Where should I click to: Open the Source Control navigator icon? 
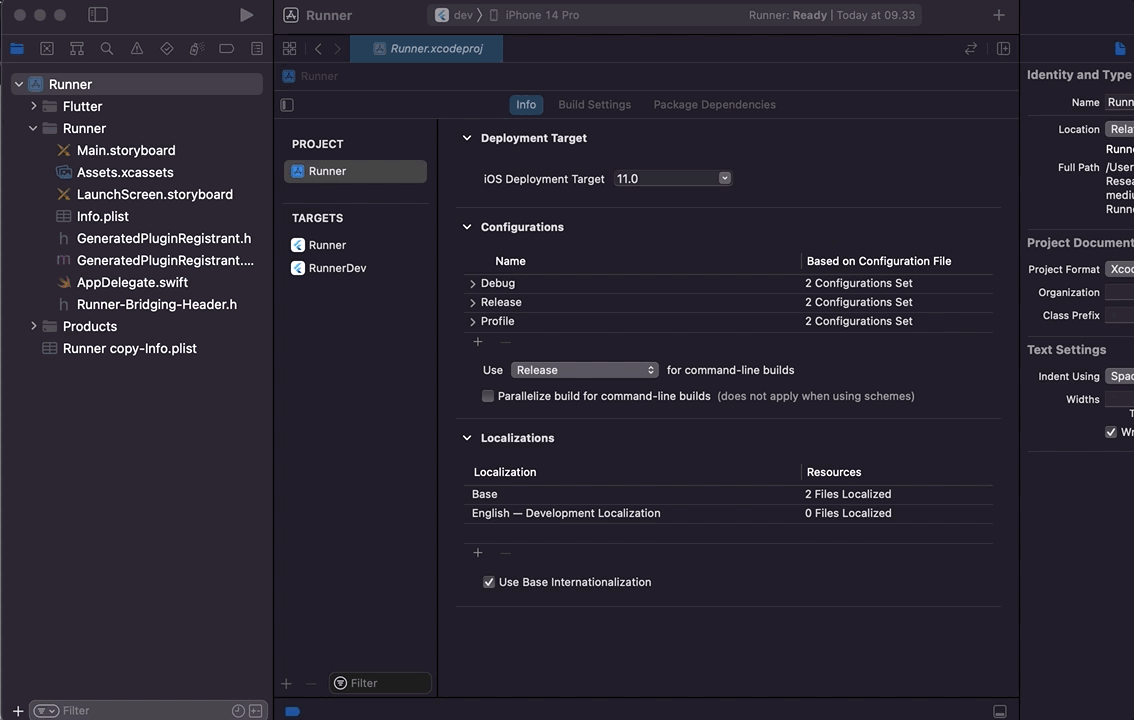point(47,48)
